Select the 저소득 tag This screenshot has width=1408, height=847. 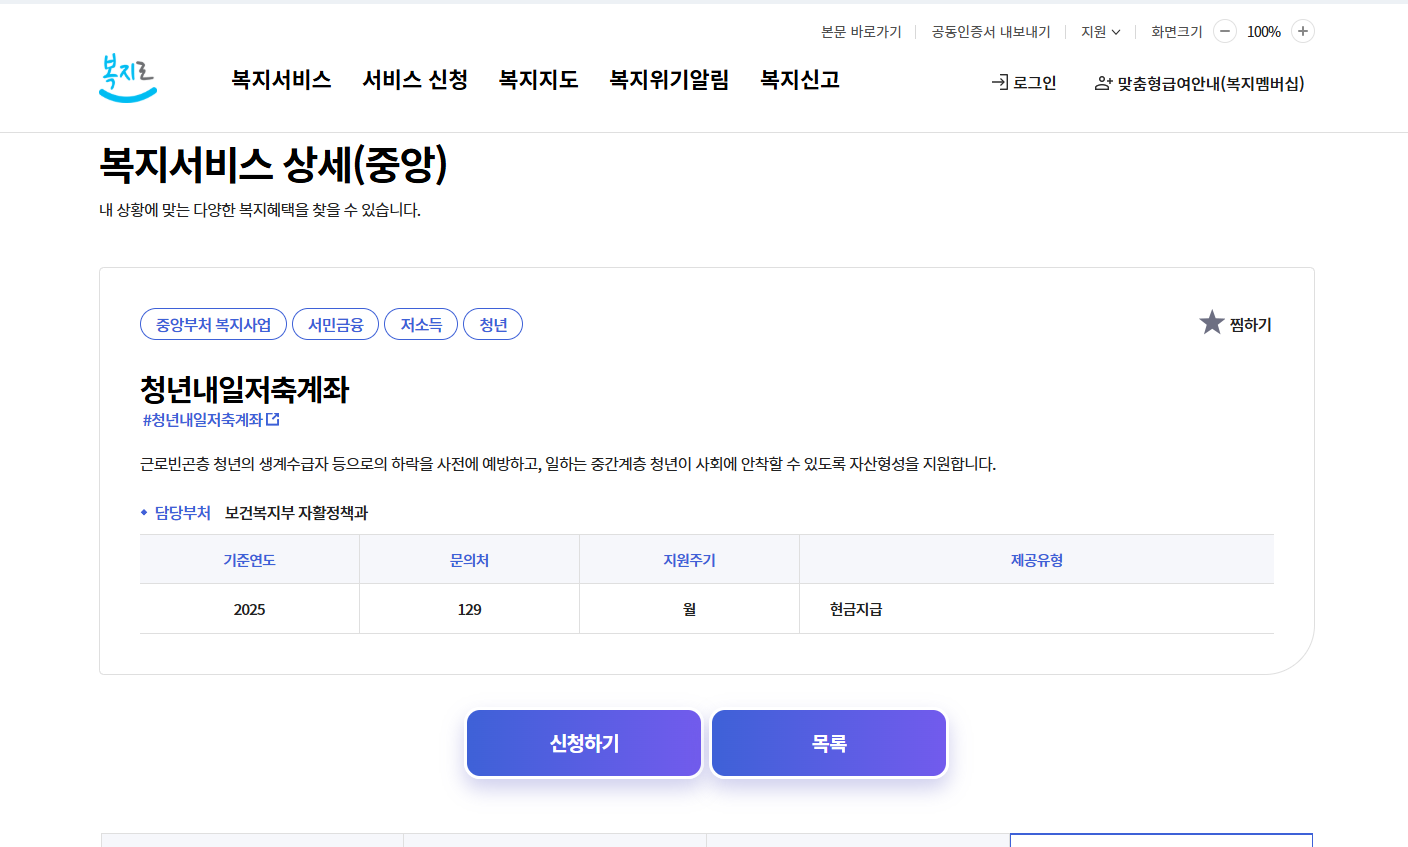(421, 324)
